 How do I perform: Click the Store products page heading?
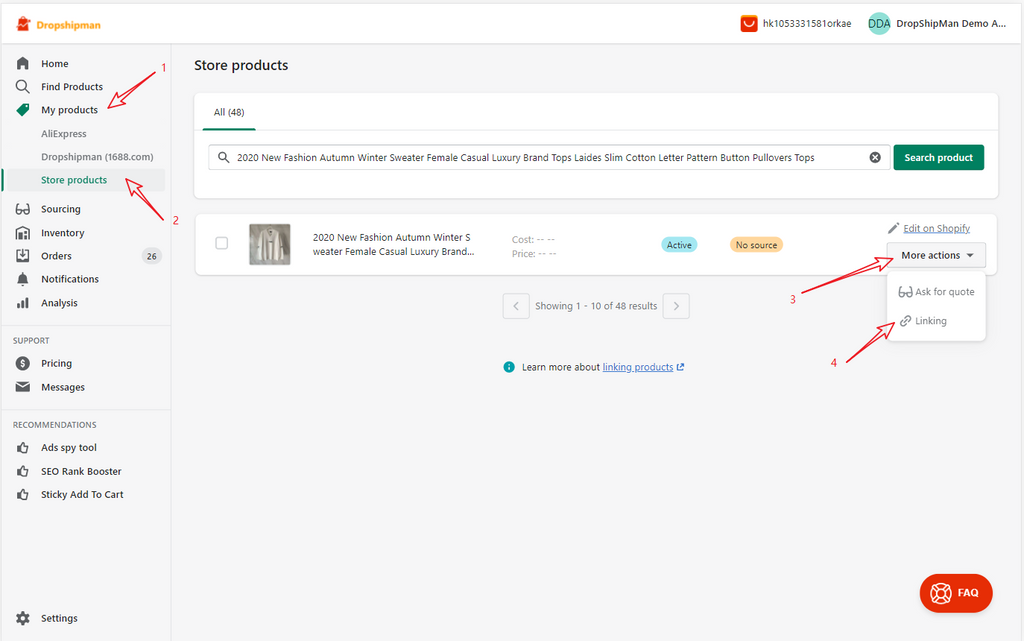click(x=241, y=65)
